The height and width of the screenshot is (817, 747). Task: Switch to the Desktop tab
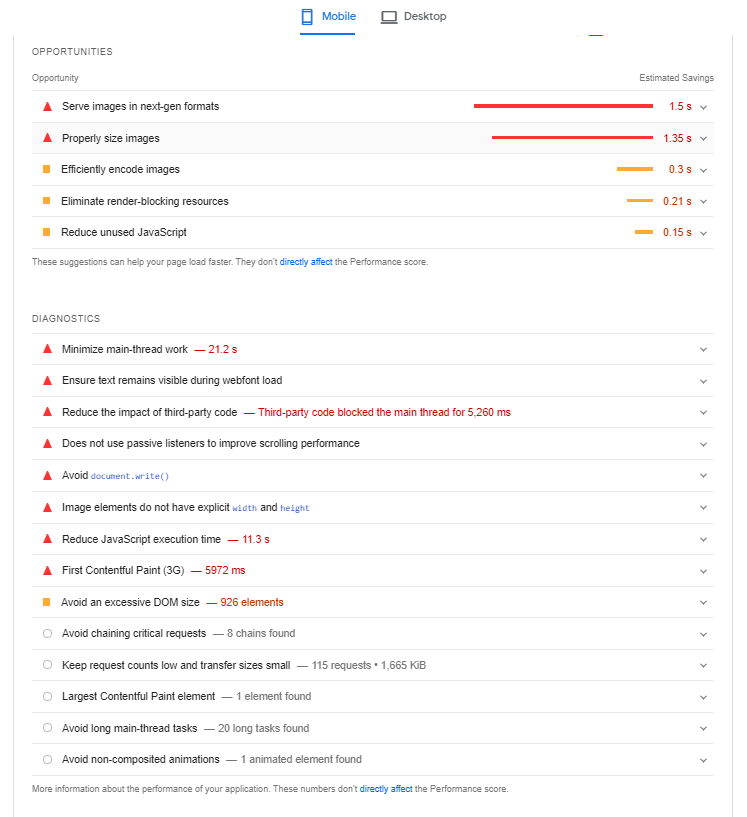413,17
